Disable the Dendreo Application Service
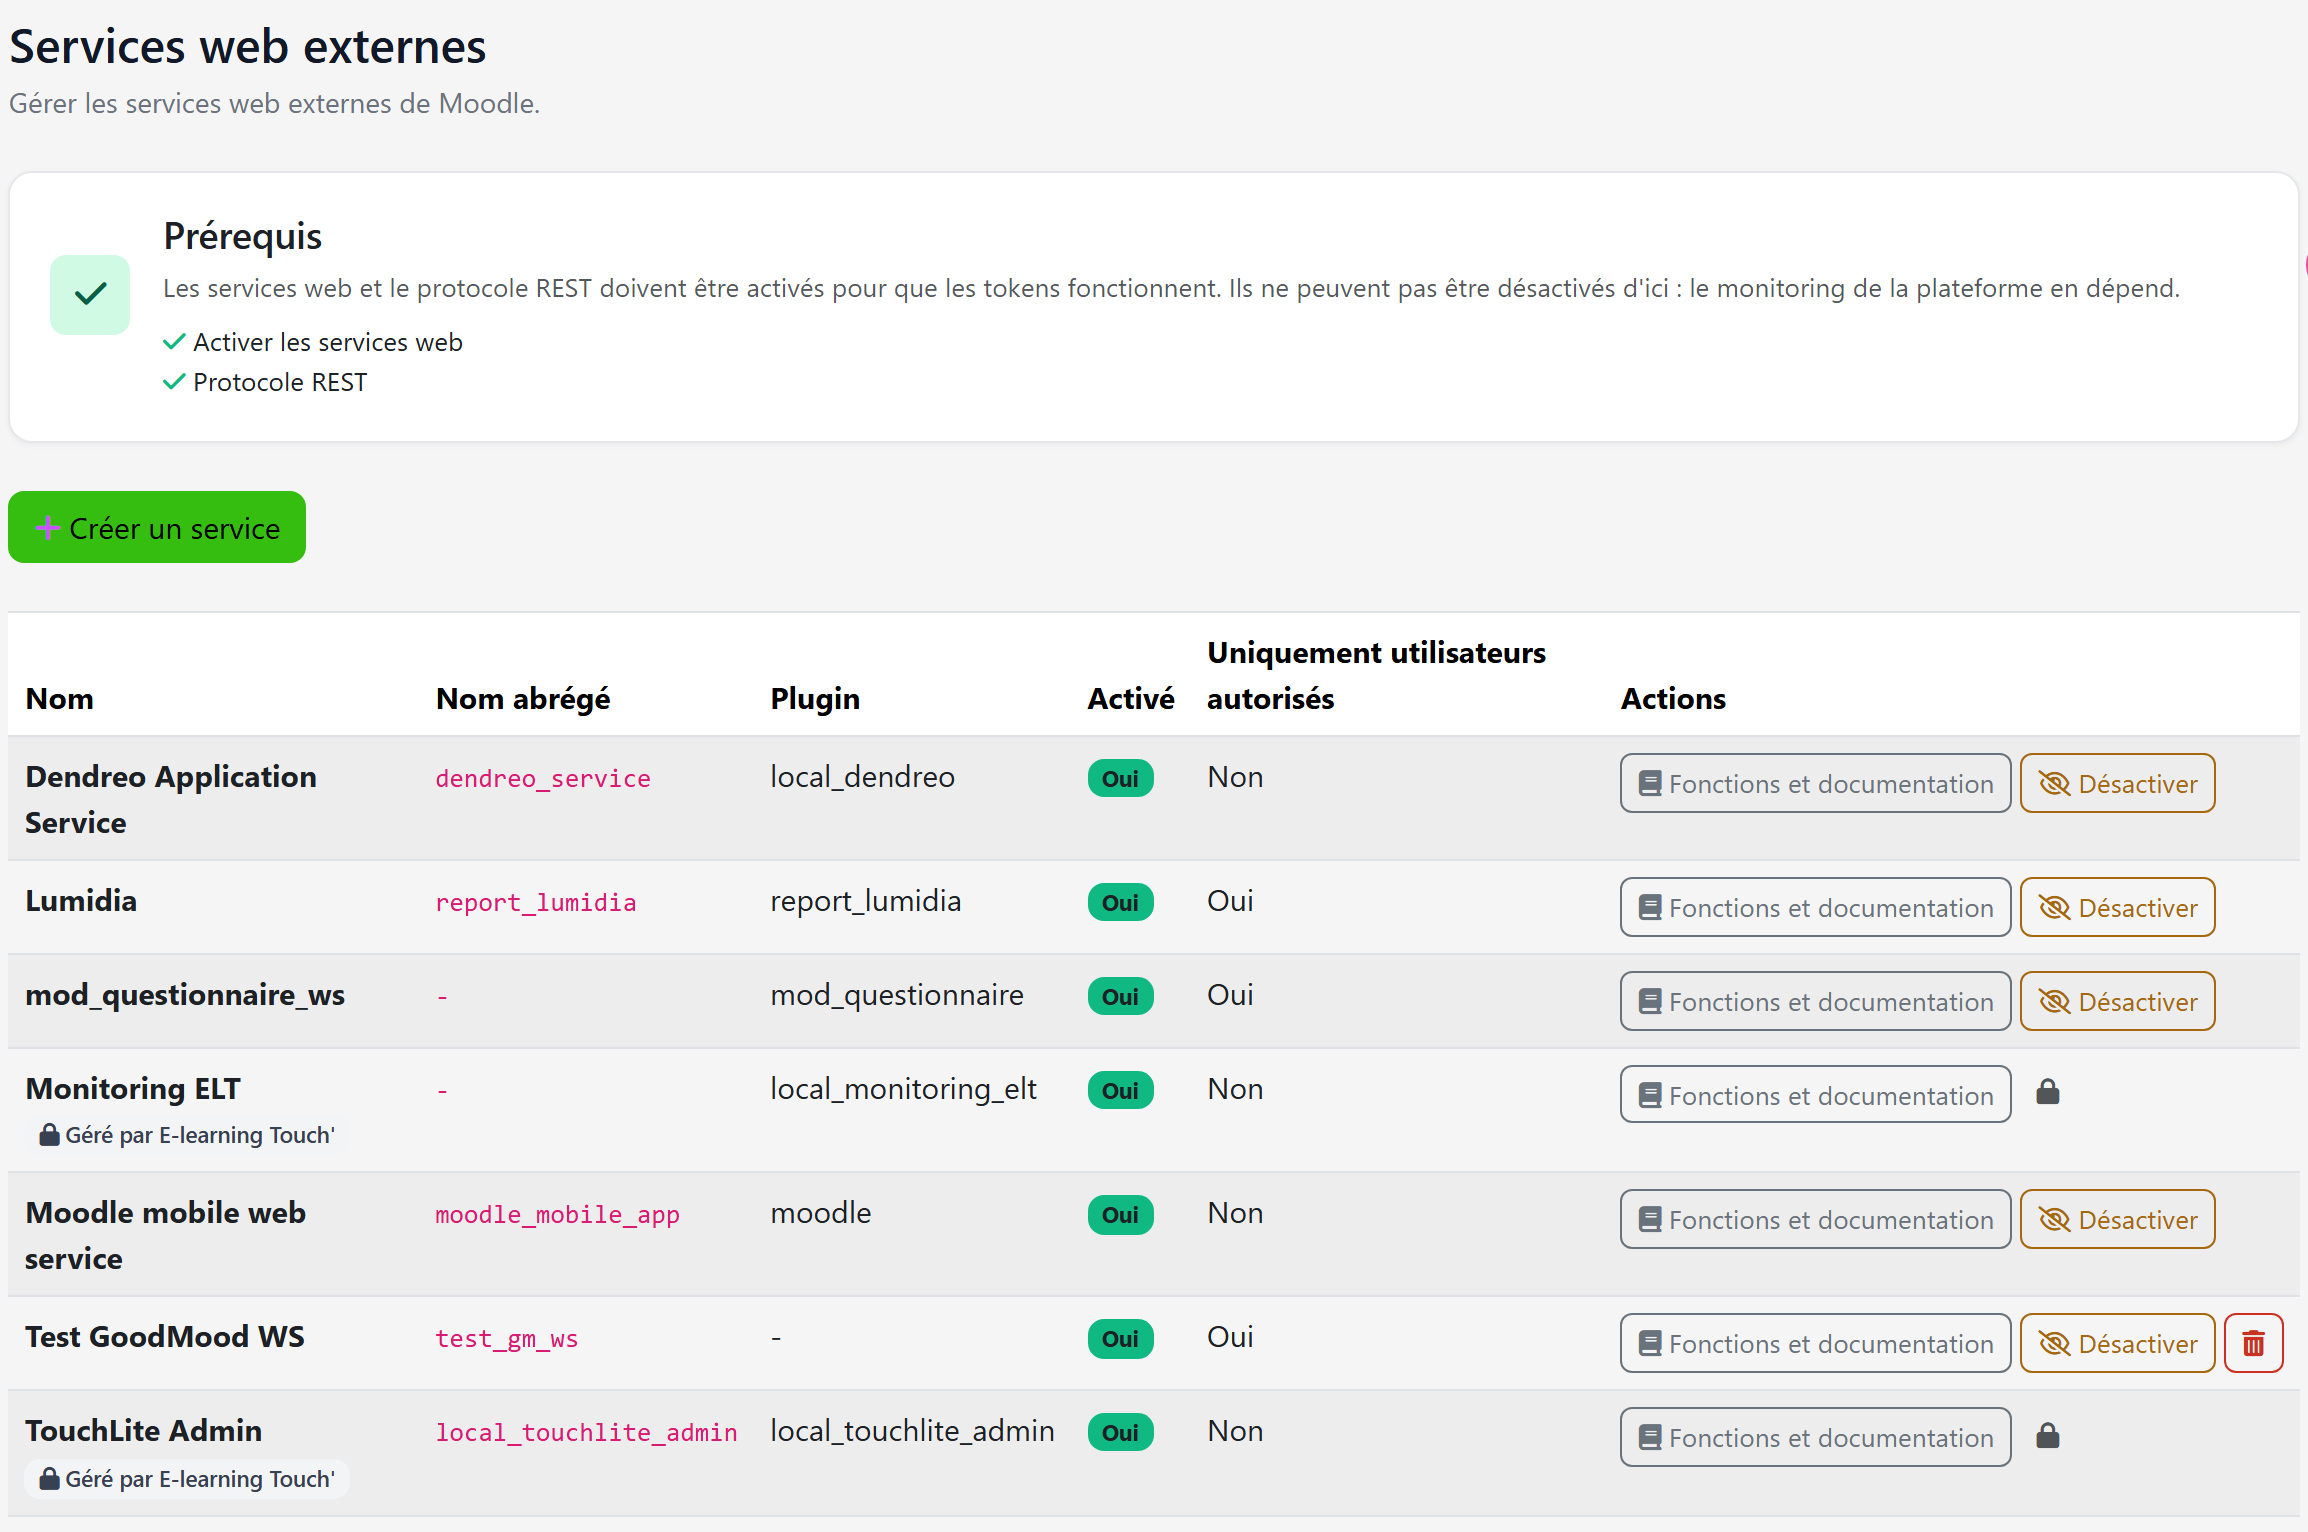Image resolution: width=2308 pixels, height=1532 pixels. (x=2117, y=783)
